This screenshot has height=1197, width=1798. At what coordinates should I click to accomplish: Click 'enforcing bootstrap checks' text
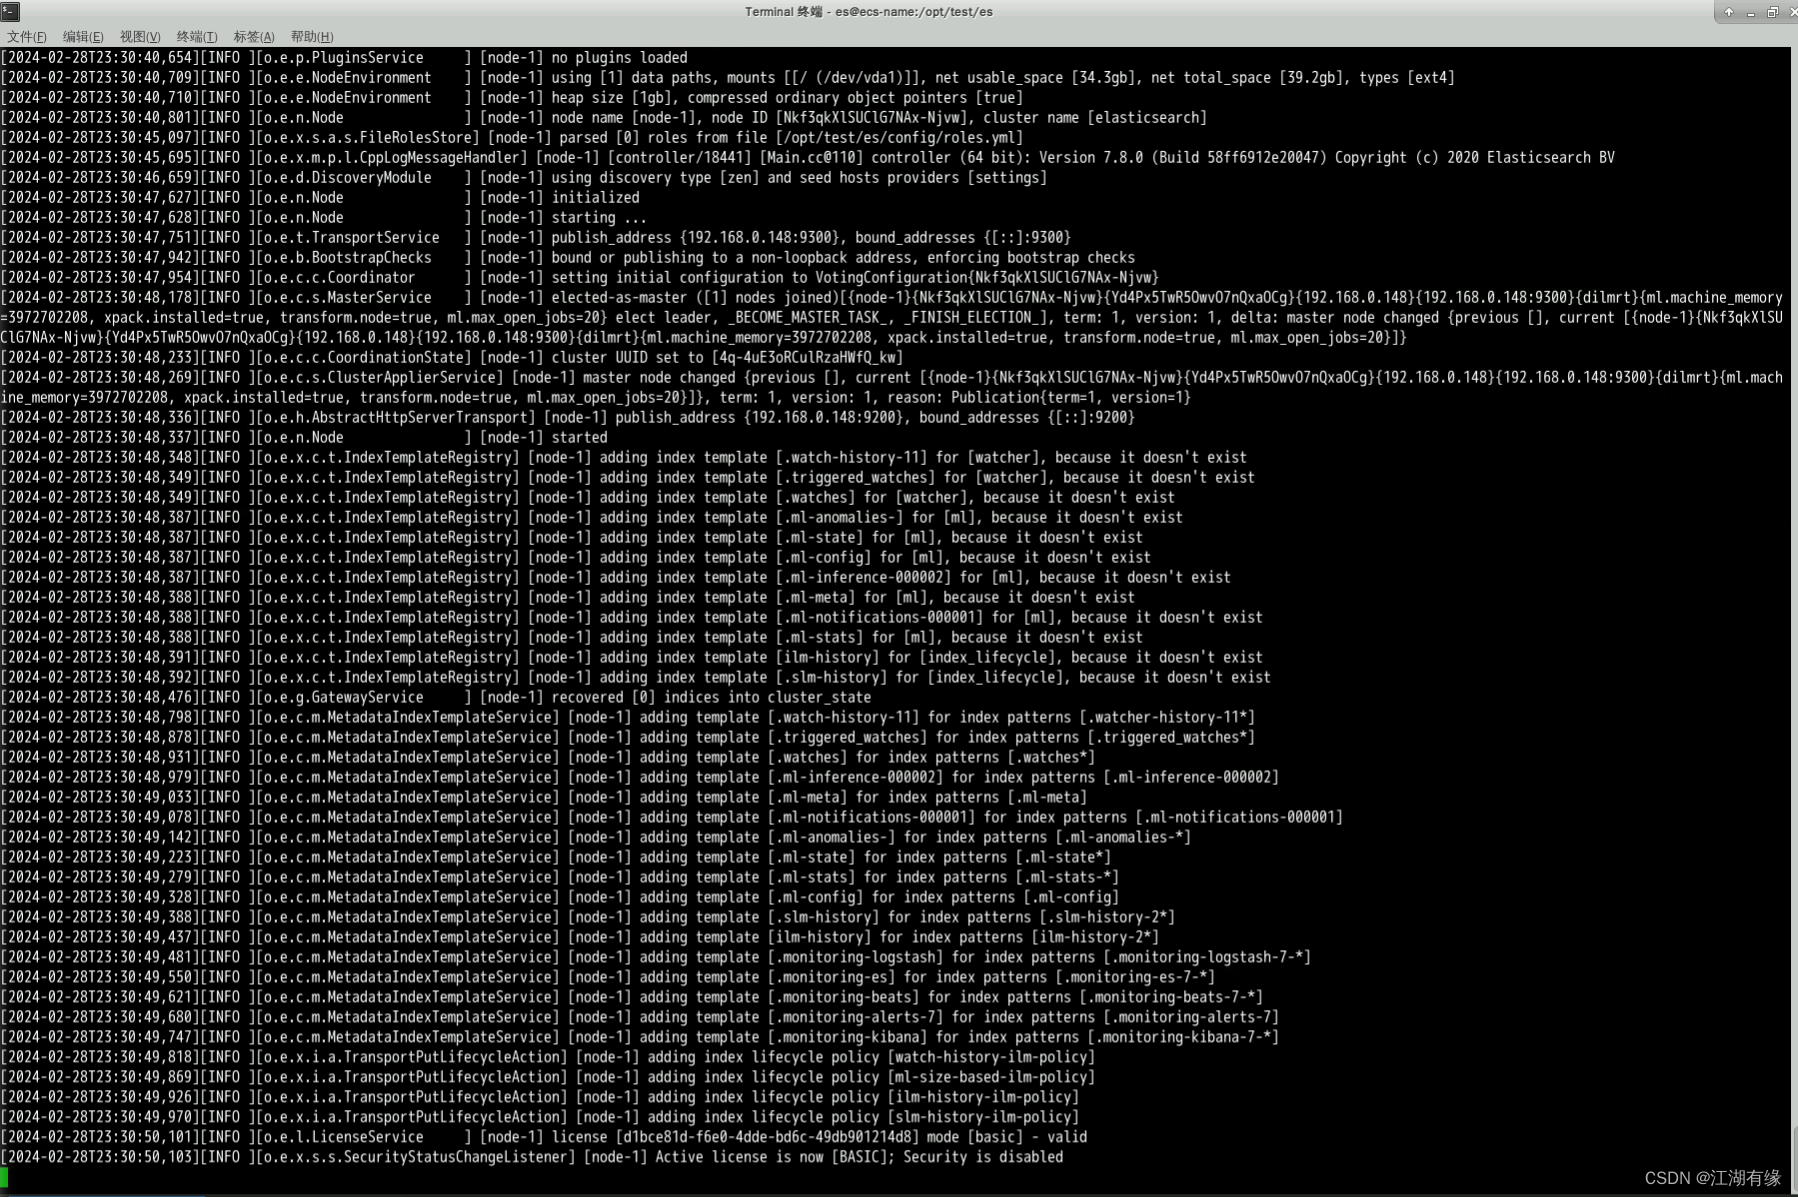(x=1031, y=258)
